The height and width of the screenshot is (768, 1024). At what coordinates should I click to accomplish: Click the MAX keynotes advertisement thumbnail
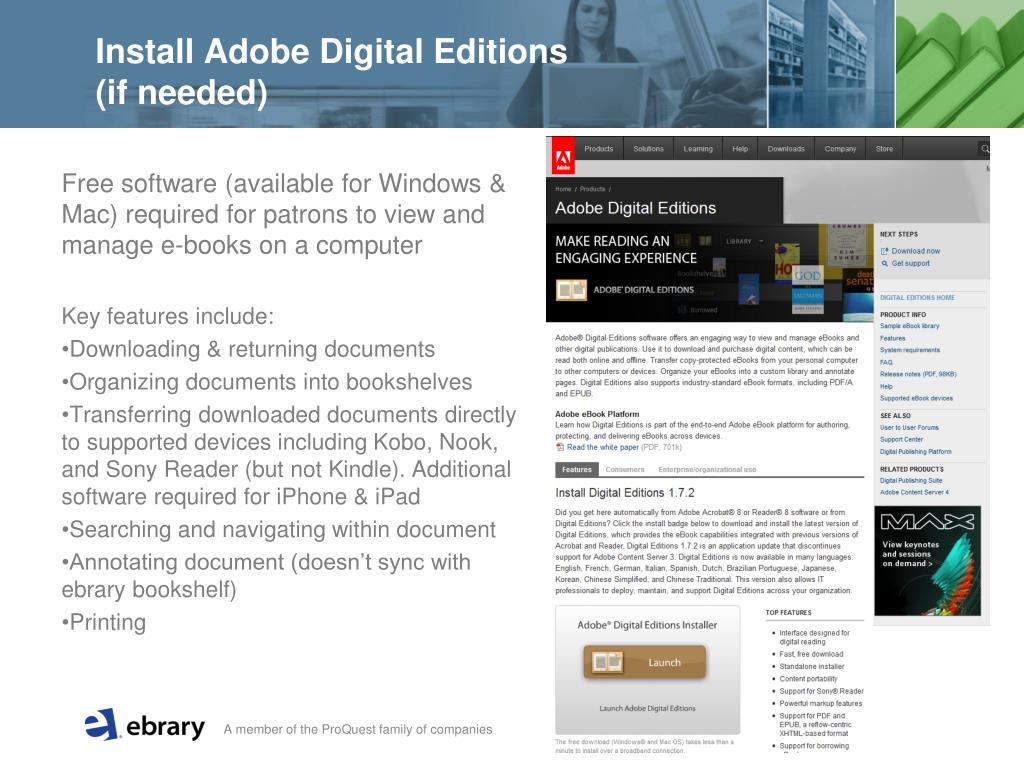pyautogui.click(x=927, y=561)
